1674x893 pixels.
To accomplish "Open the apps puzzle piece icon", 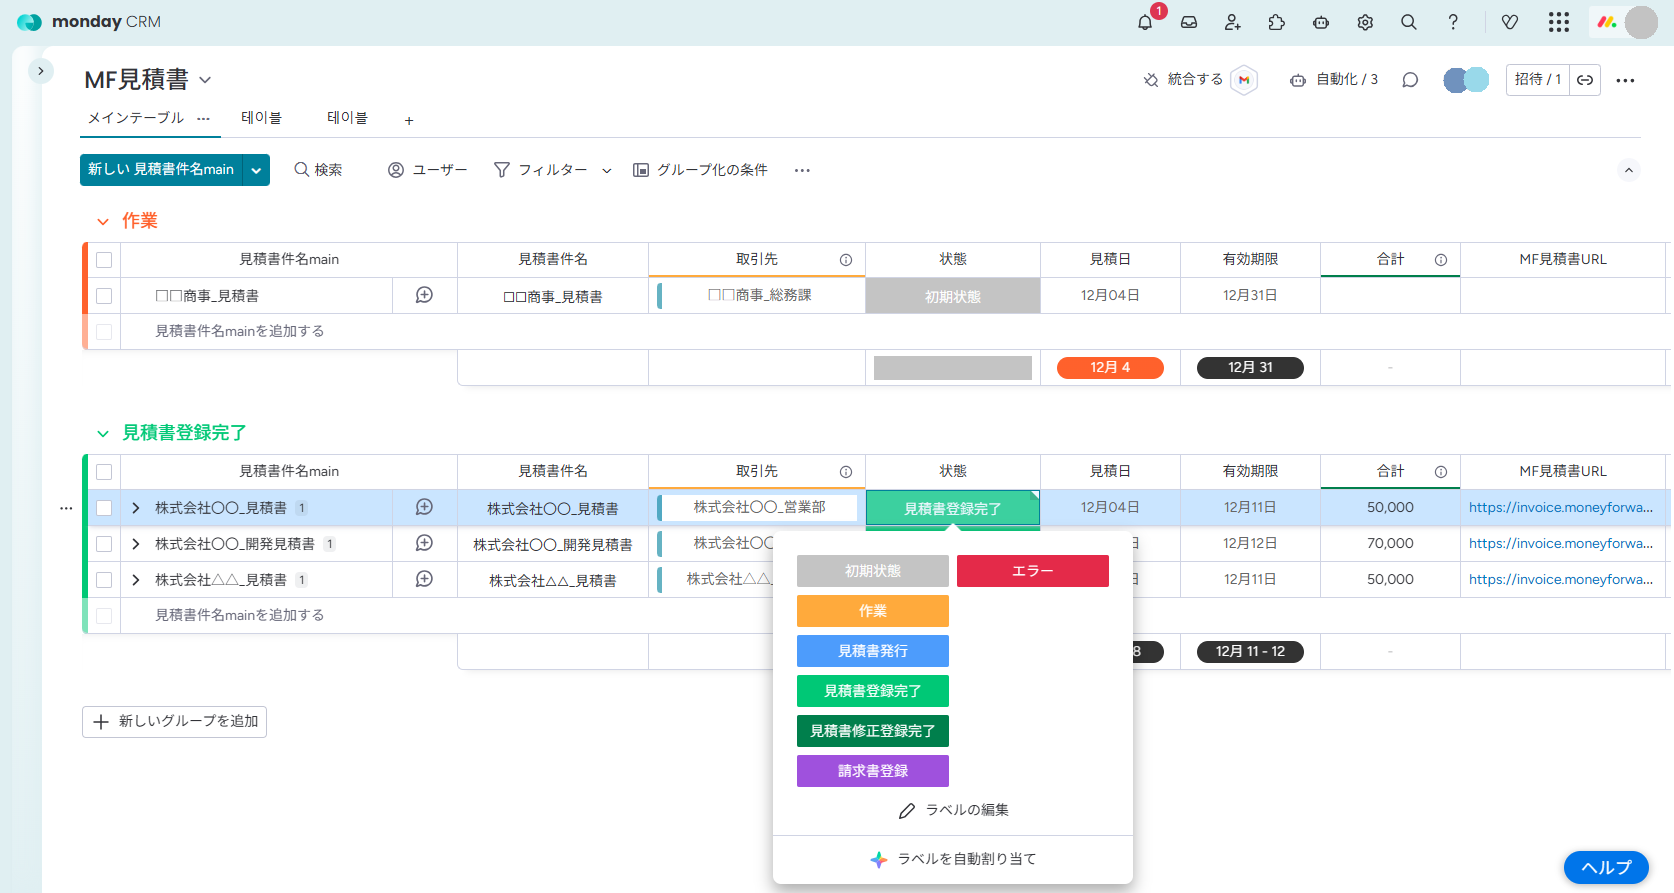I will click(1277, 22).
